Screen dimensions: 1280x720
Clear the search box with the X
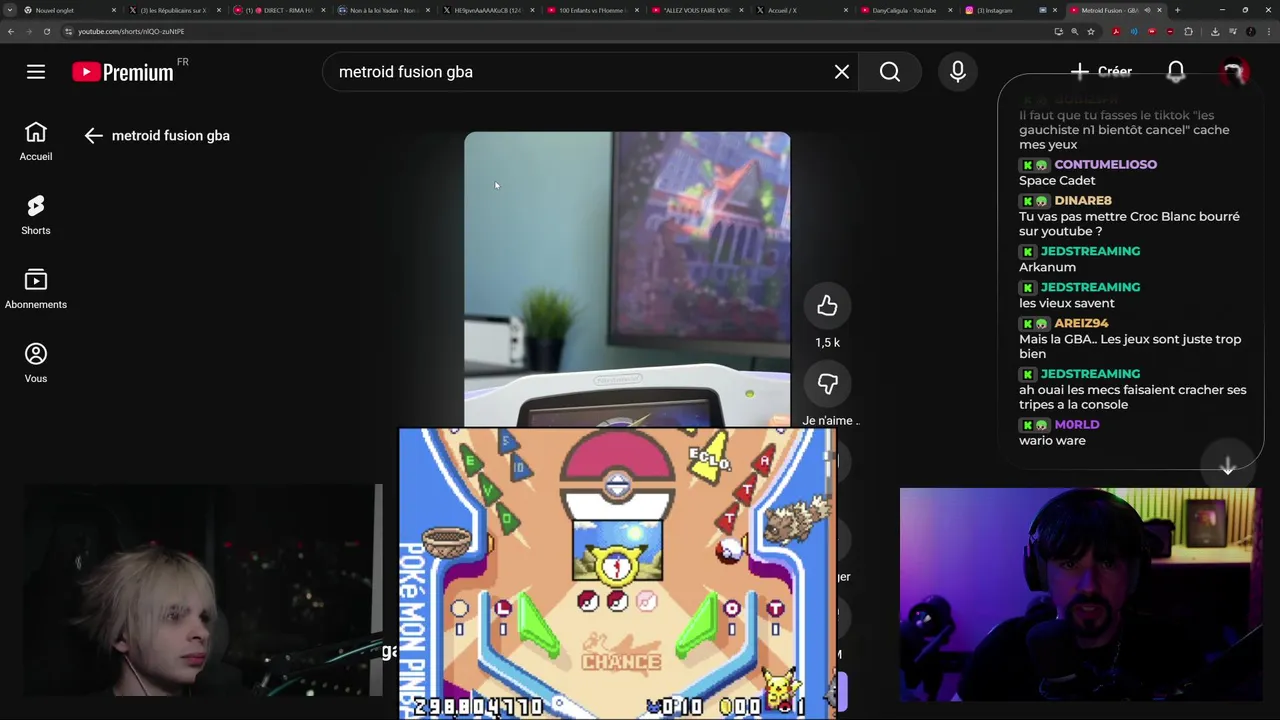point(842,72)
